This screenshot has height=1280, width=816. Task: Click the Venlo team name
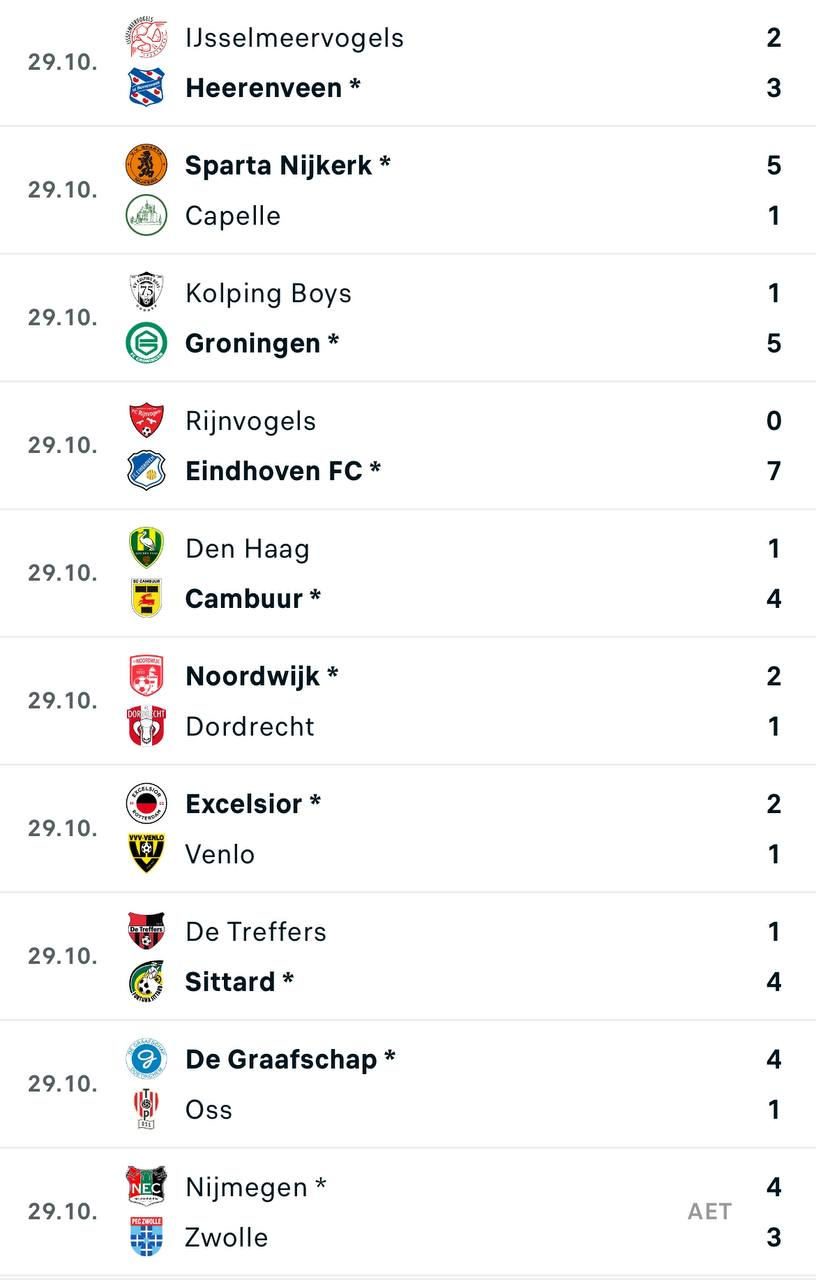[220, 854]
